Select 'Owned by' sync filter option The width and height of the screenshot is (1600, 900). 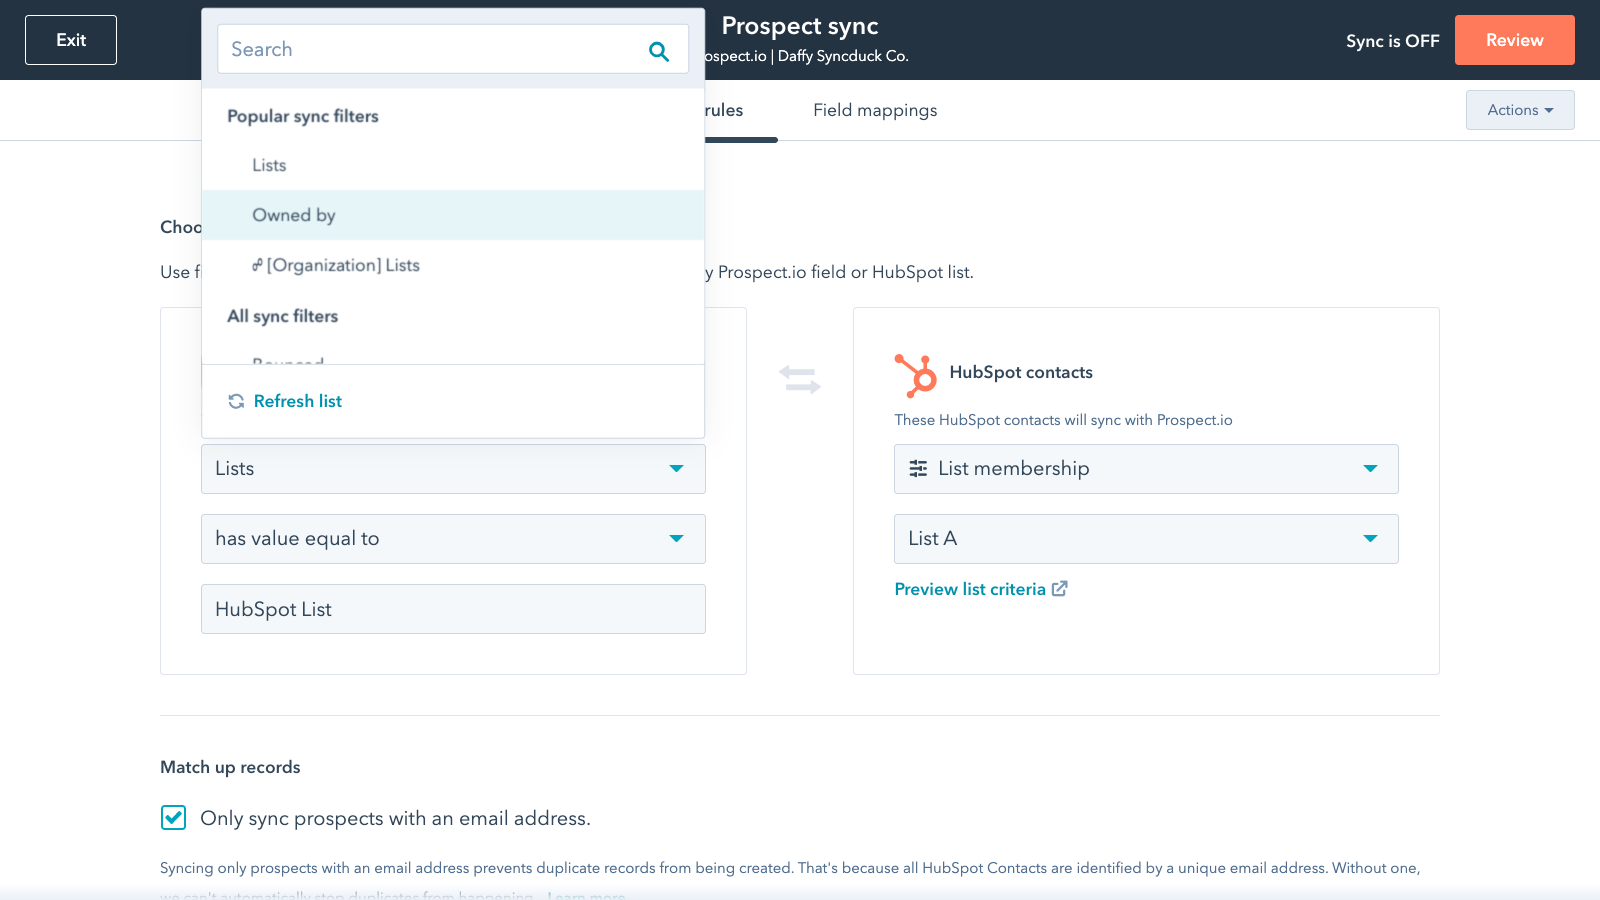coord(294,215)
